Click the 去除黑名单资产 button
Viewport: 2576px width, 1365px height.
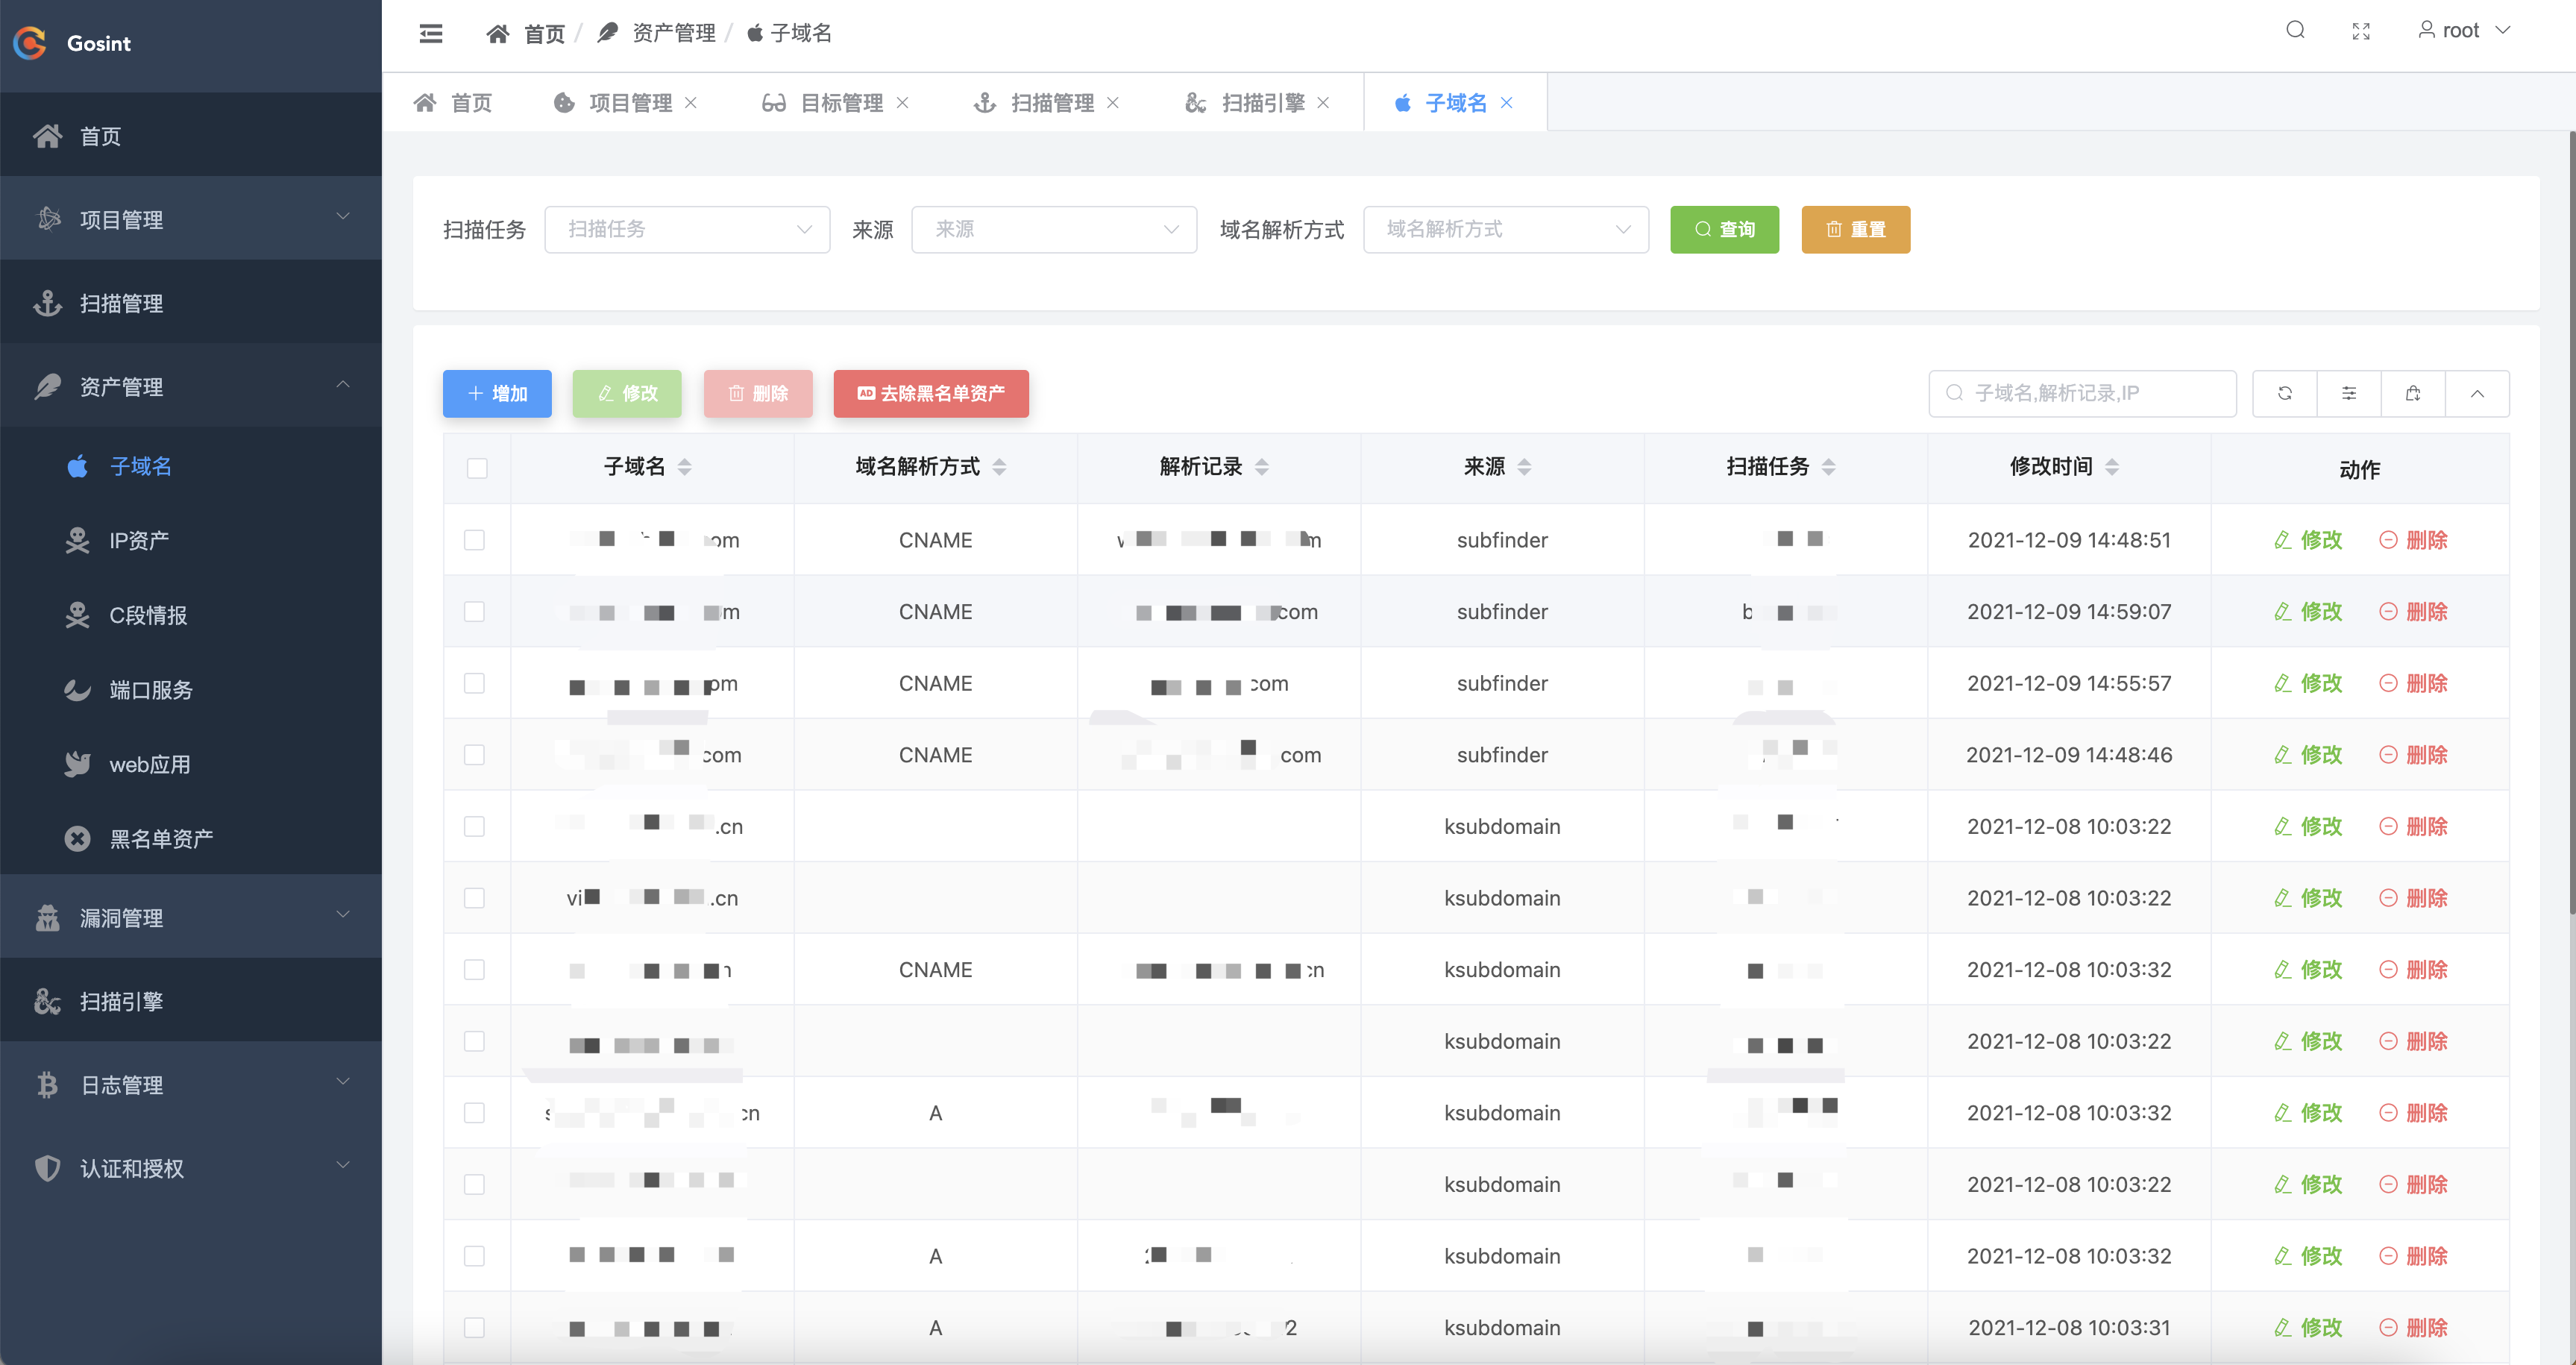[930, 393]
